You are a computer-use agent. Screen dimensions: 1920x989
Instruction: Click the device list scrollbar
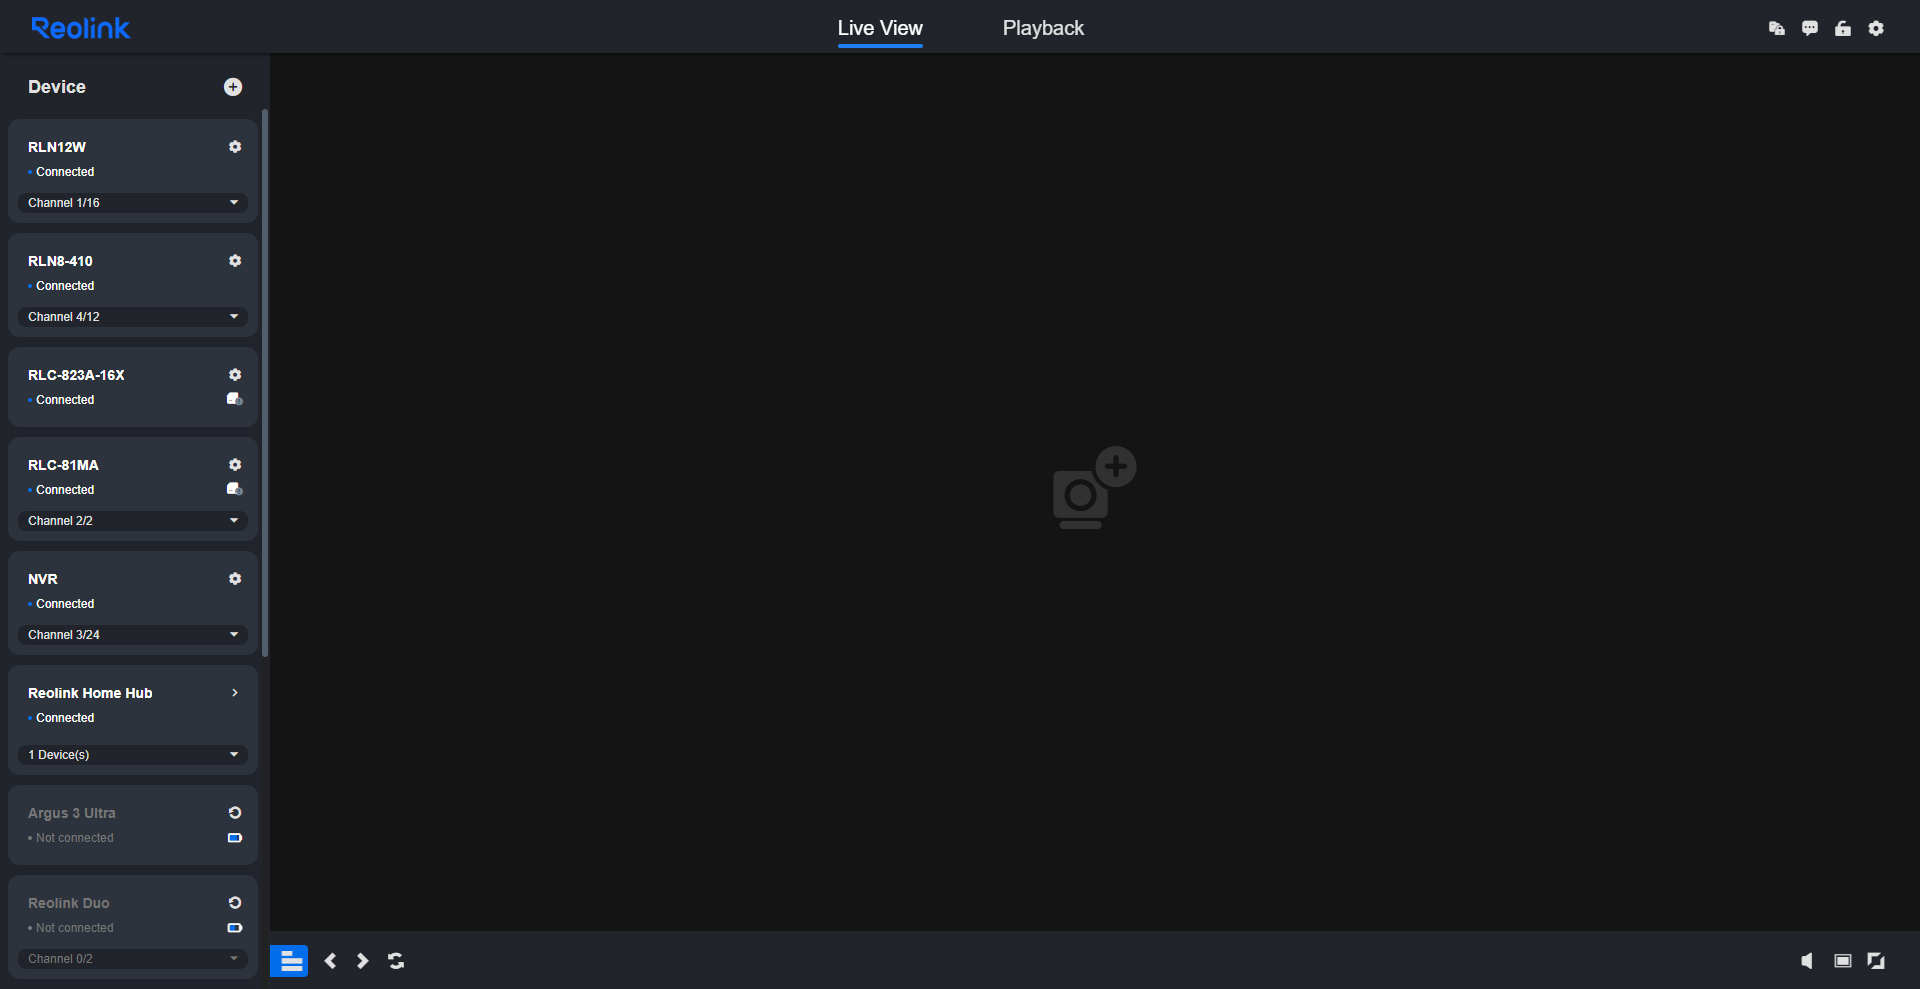[265, 383]
